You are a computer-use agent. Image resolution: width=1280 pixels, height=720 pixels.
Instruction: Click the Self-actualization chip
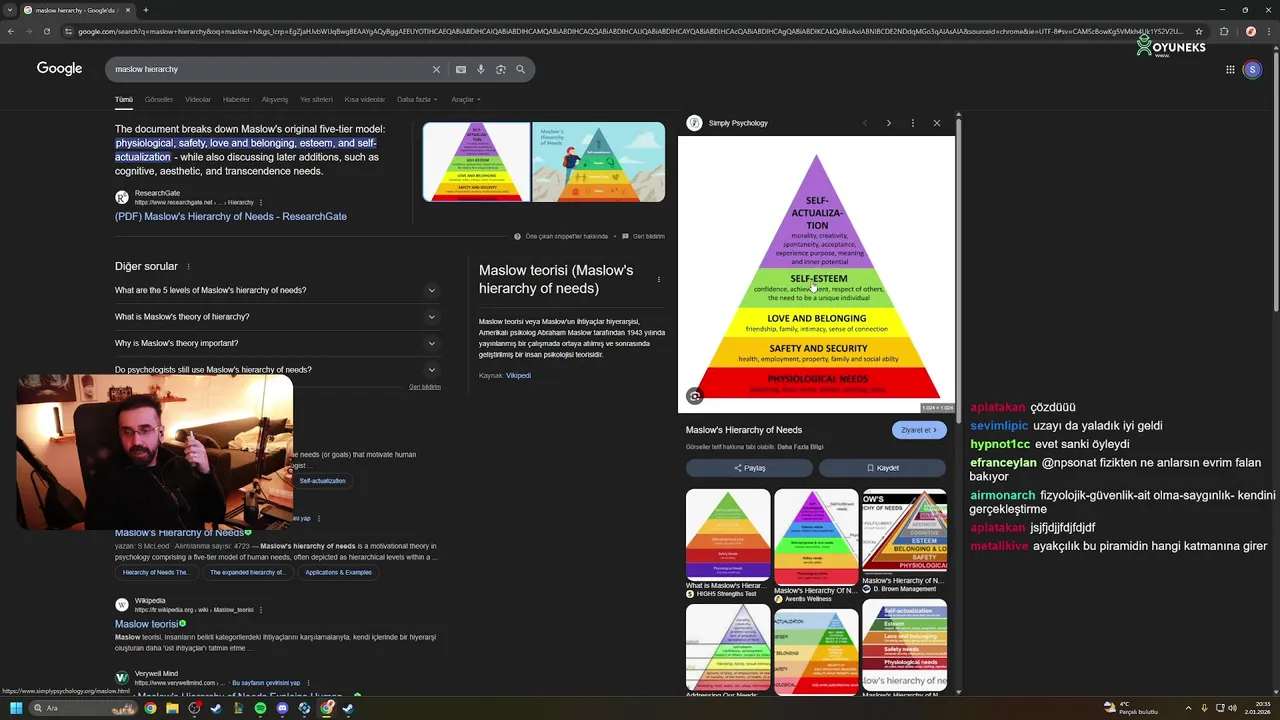point(323,481)
